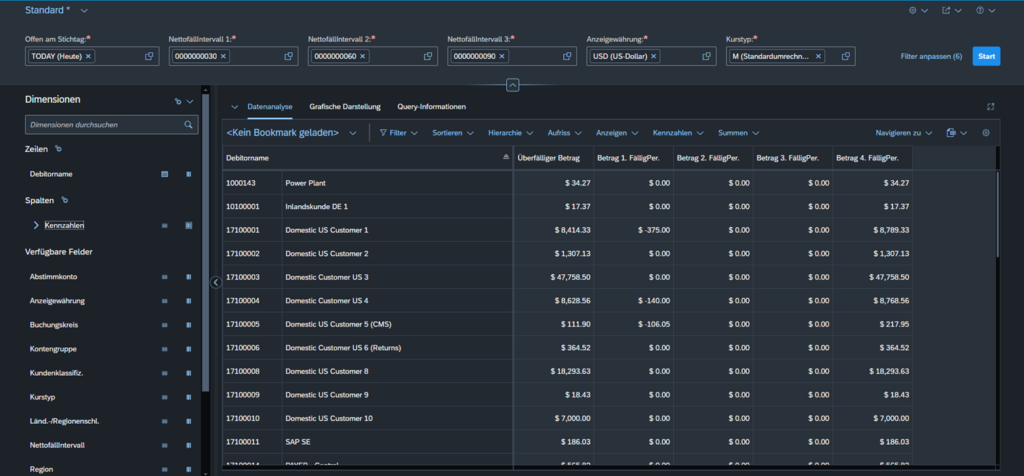The height and width of the screenshot is (476, 1024).
Task: Open the Anzeigen dropdown
Action: click(x=616, y=133)
